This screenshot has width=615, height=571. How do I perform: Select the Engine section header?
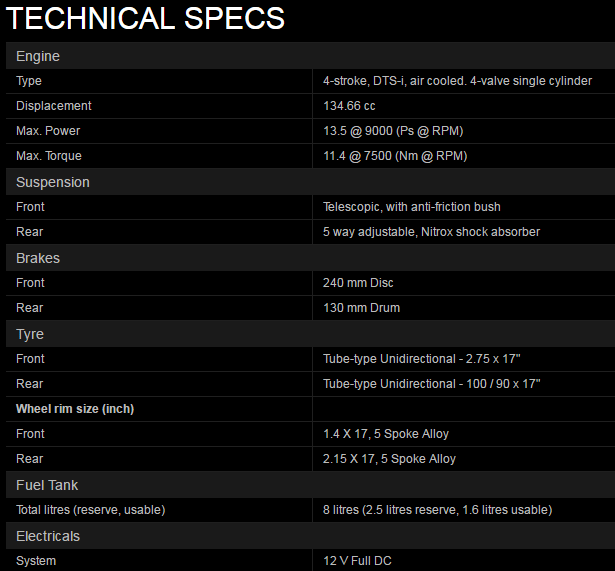pos(38,56)
